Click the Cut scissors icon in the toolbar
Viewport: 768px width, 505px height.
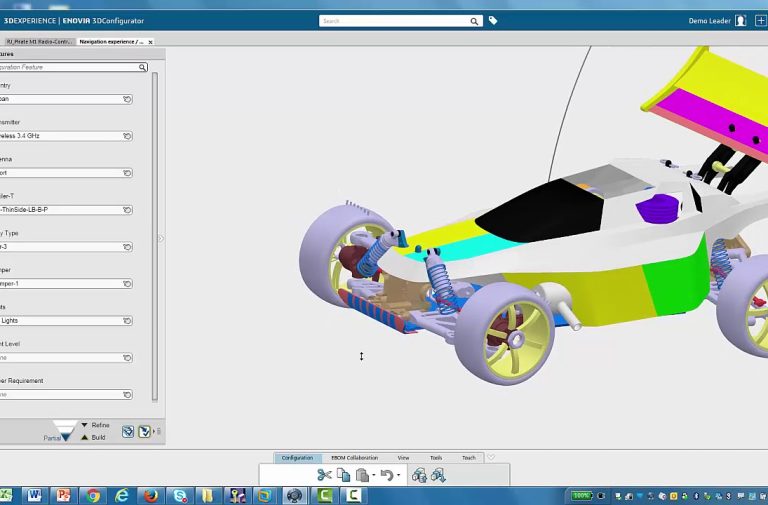coord(324,475)
